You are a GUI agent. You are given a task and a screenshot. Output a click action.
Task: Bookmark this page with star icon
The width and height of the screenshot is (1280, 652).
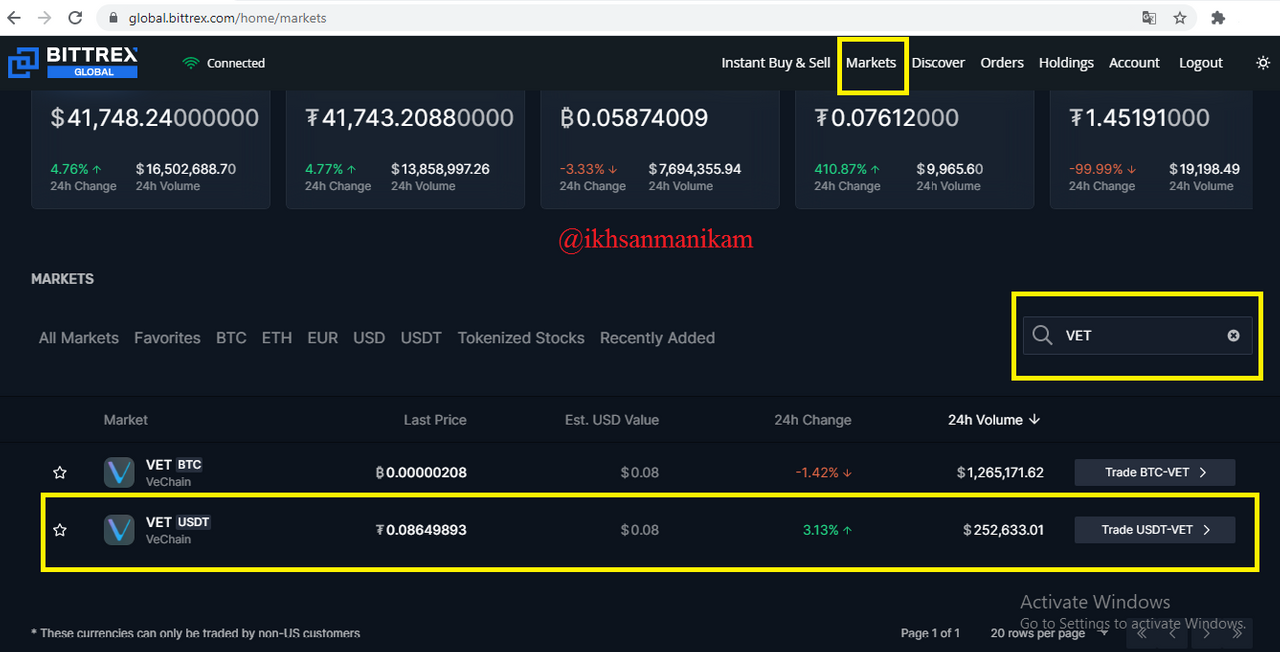[x=1180, y=18]
